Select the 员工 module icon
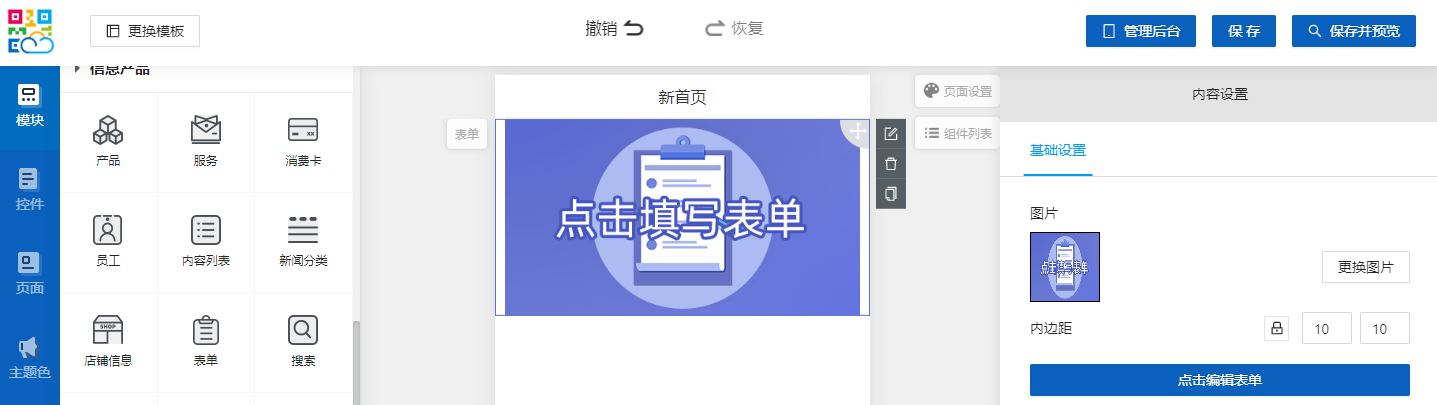The image size is (1437, 405). point(108,230)
